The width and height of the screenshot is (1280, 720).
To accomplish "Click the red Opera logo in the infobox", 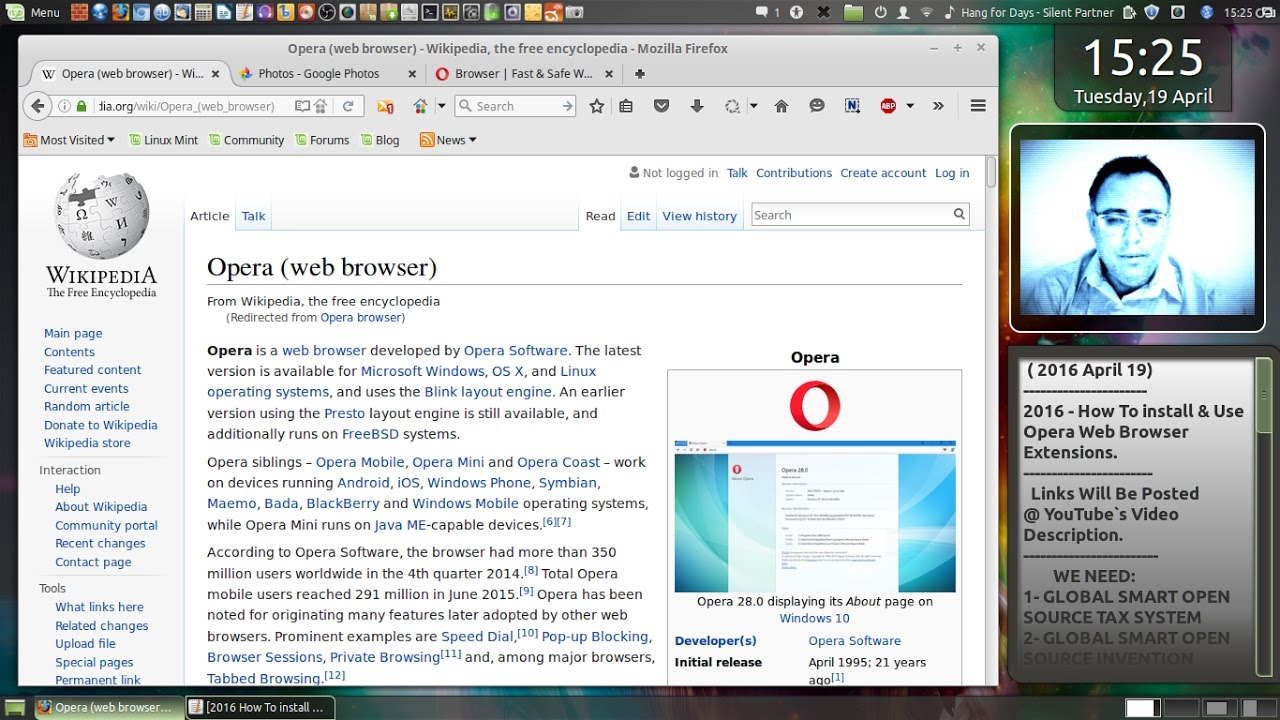I will [x=815, y=405].
